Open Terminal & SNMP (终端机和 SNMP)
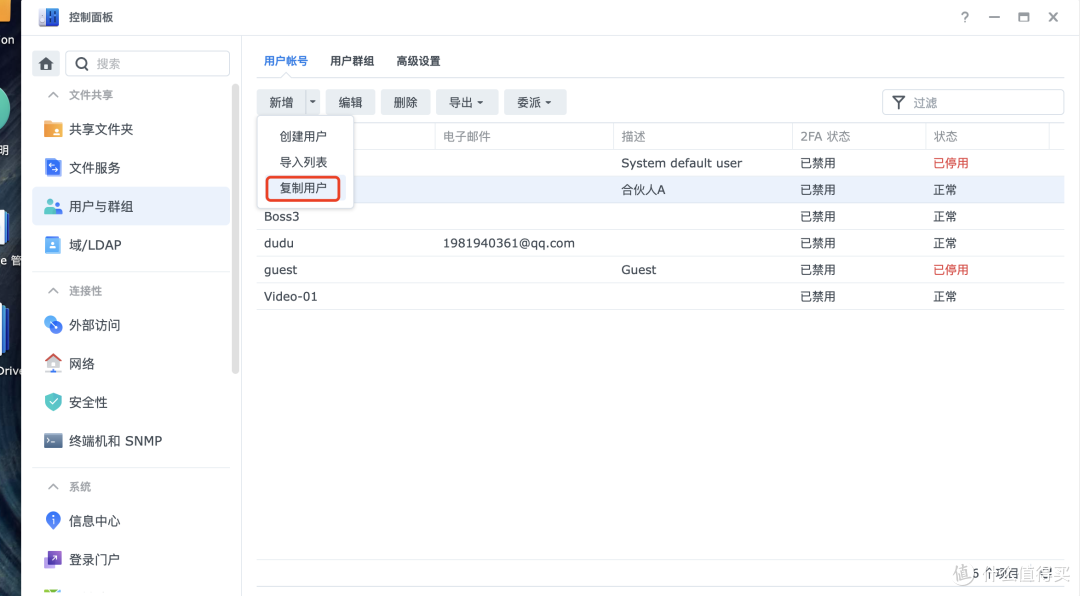1080x596 pixels. (x=131, y=440)
